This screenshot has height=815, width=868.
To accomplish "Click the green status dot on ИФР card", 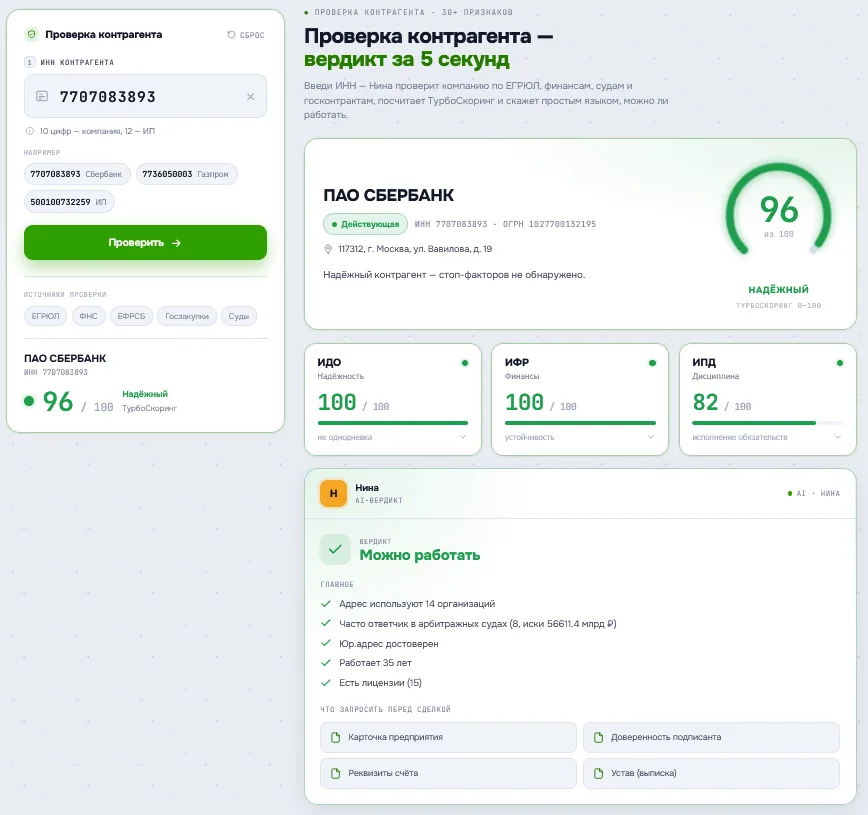I will pos(652,363).
